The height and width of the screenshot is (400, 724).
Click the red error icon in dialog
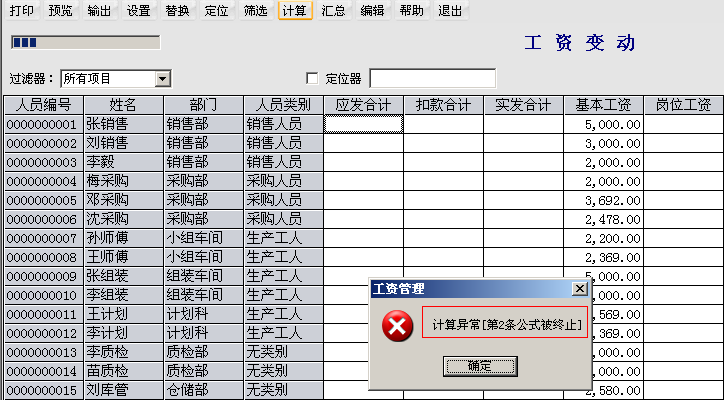click(397, 326)
